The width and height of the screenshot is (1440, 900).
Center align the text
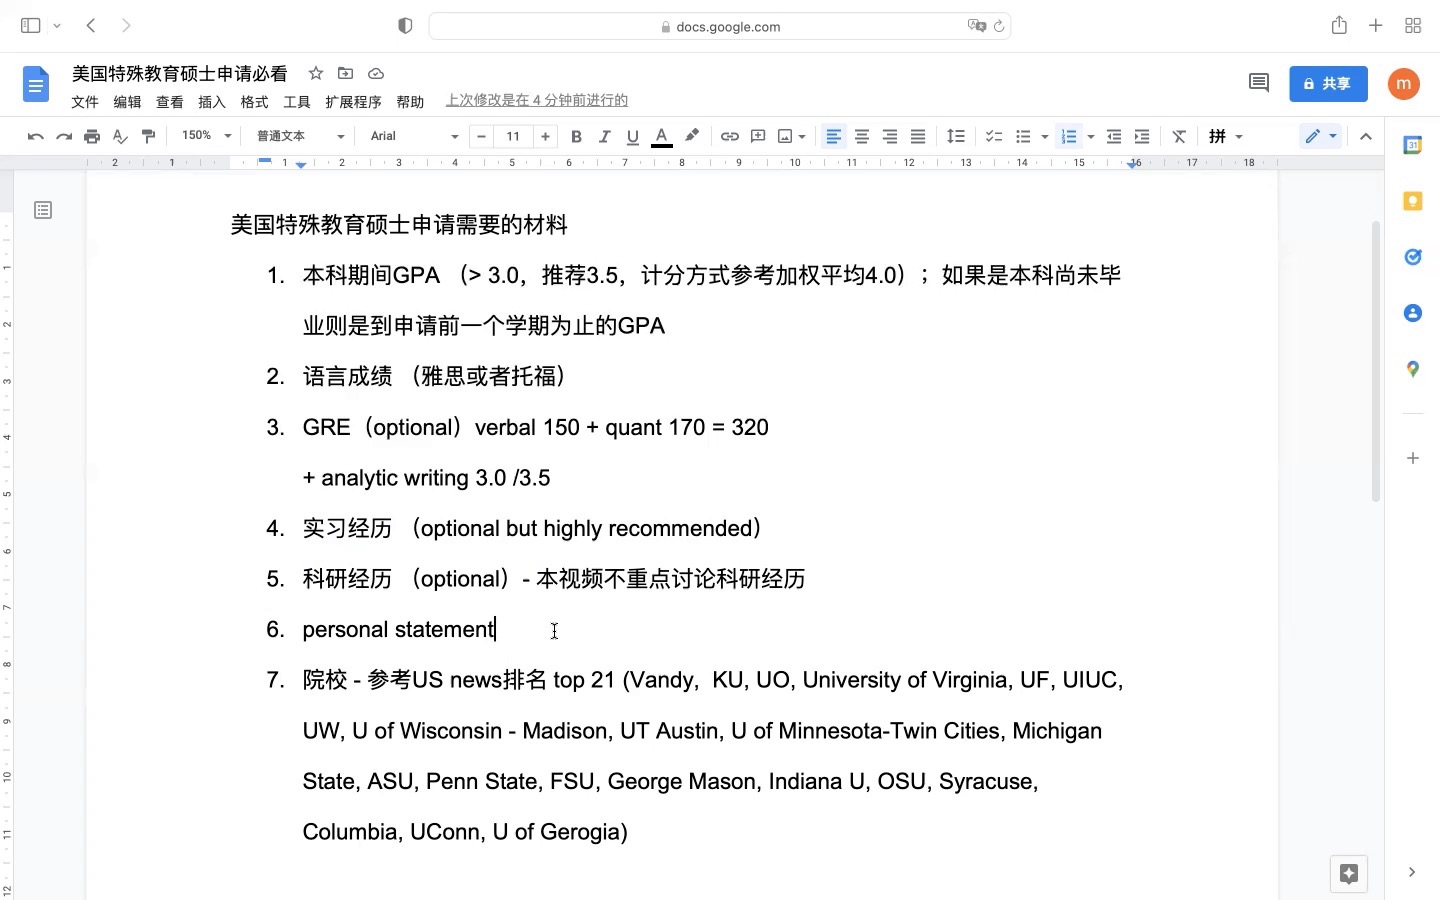pos(862,136)
